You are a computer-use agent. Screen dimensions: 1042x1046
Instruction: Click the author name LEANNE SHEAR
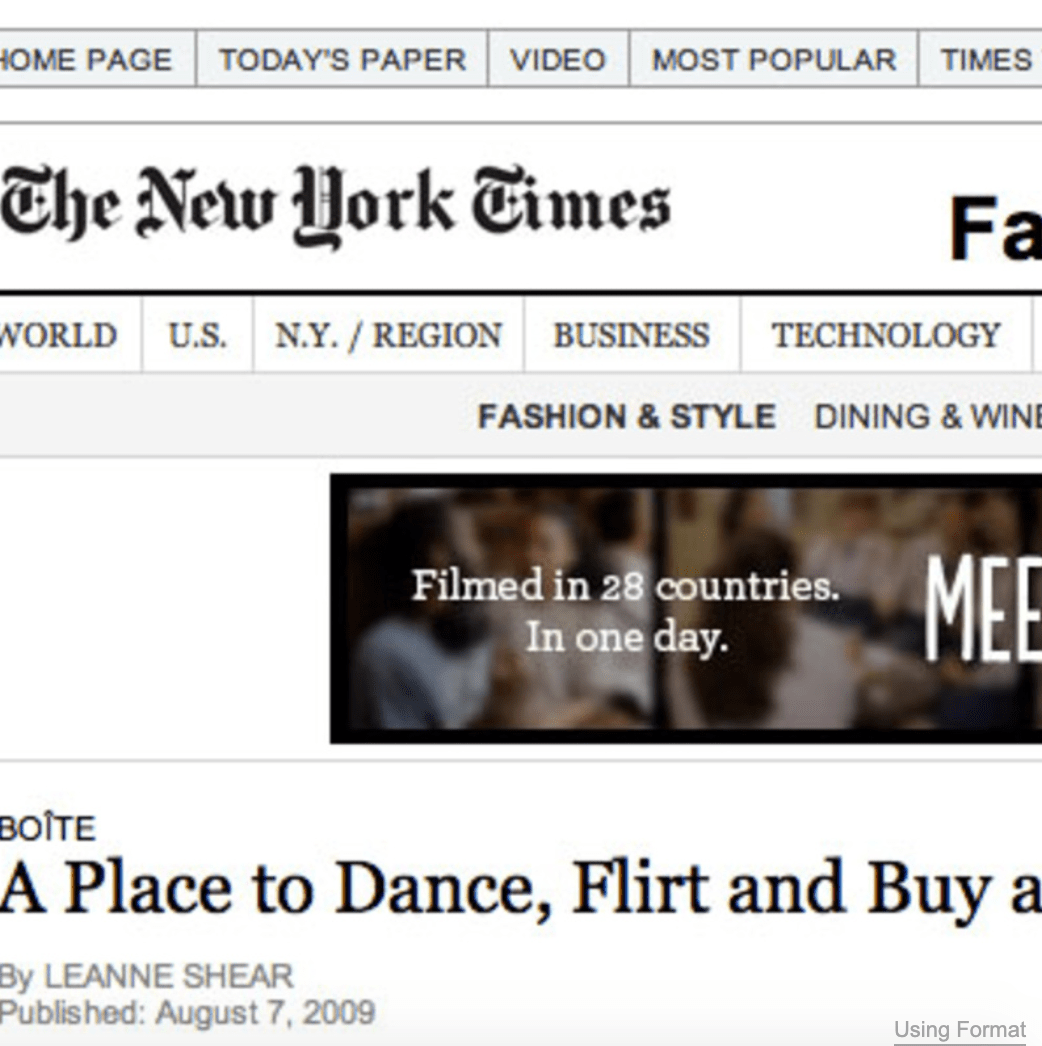coord(169,976)
